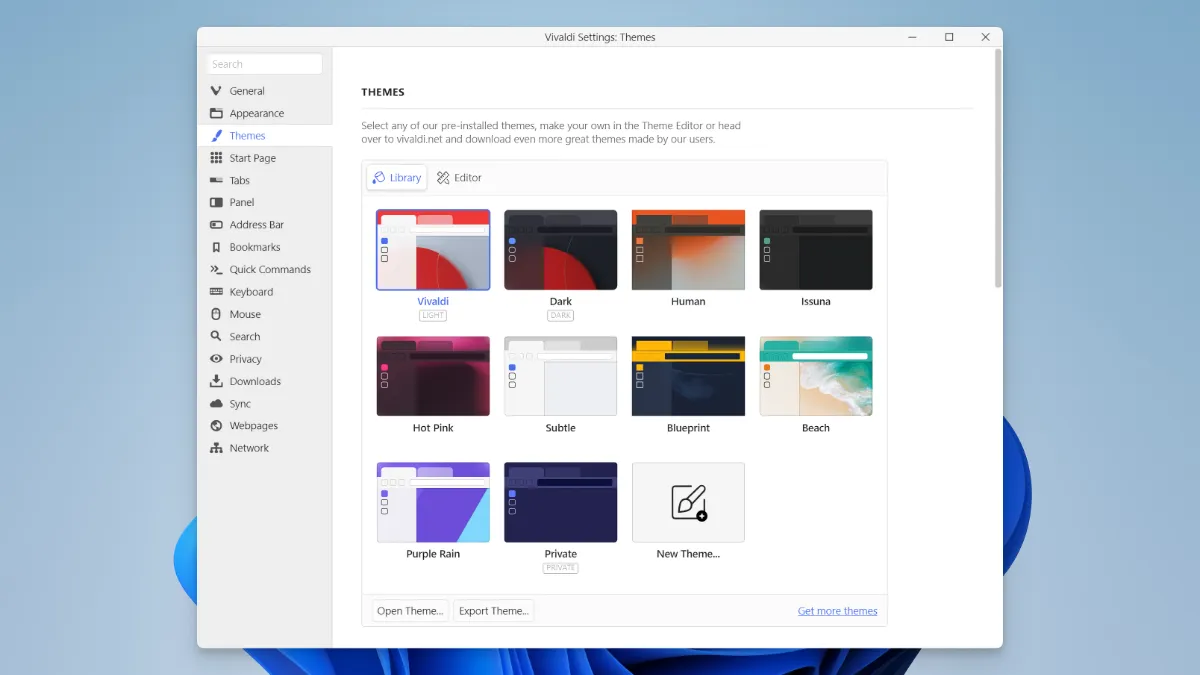Open the Downloads settings icon
The height and width of the screenshot is (675, 1200).
[x=216, y=381]
